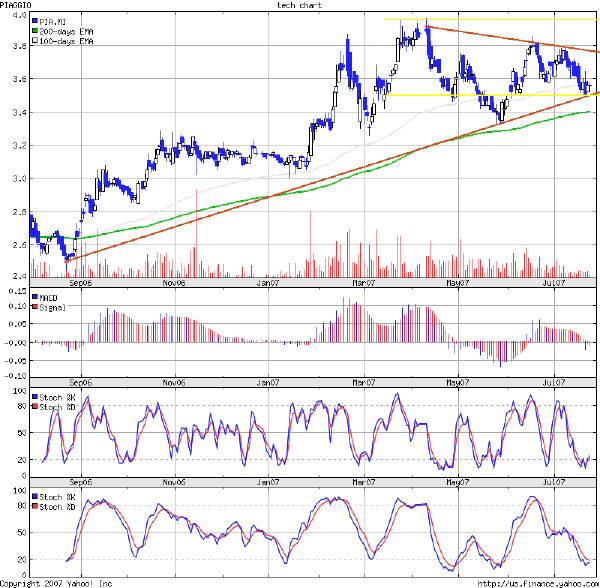Click Sep06 label below the MACD panel

(81, 383)
